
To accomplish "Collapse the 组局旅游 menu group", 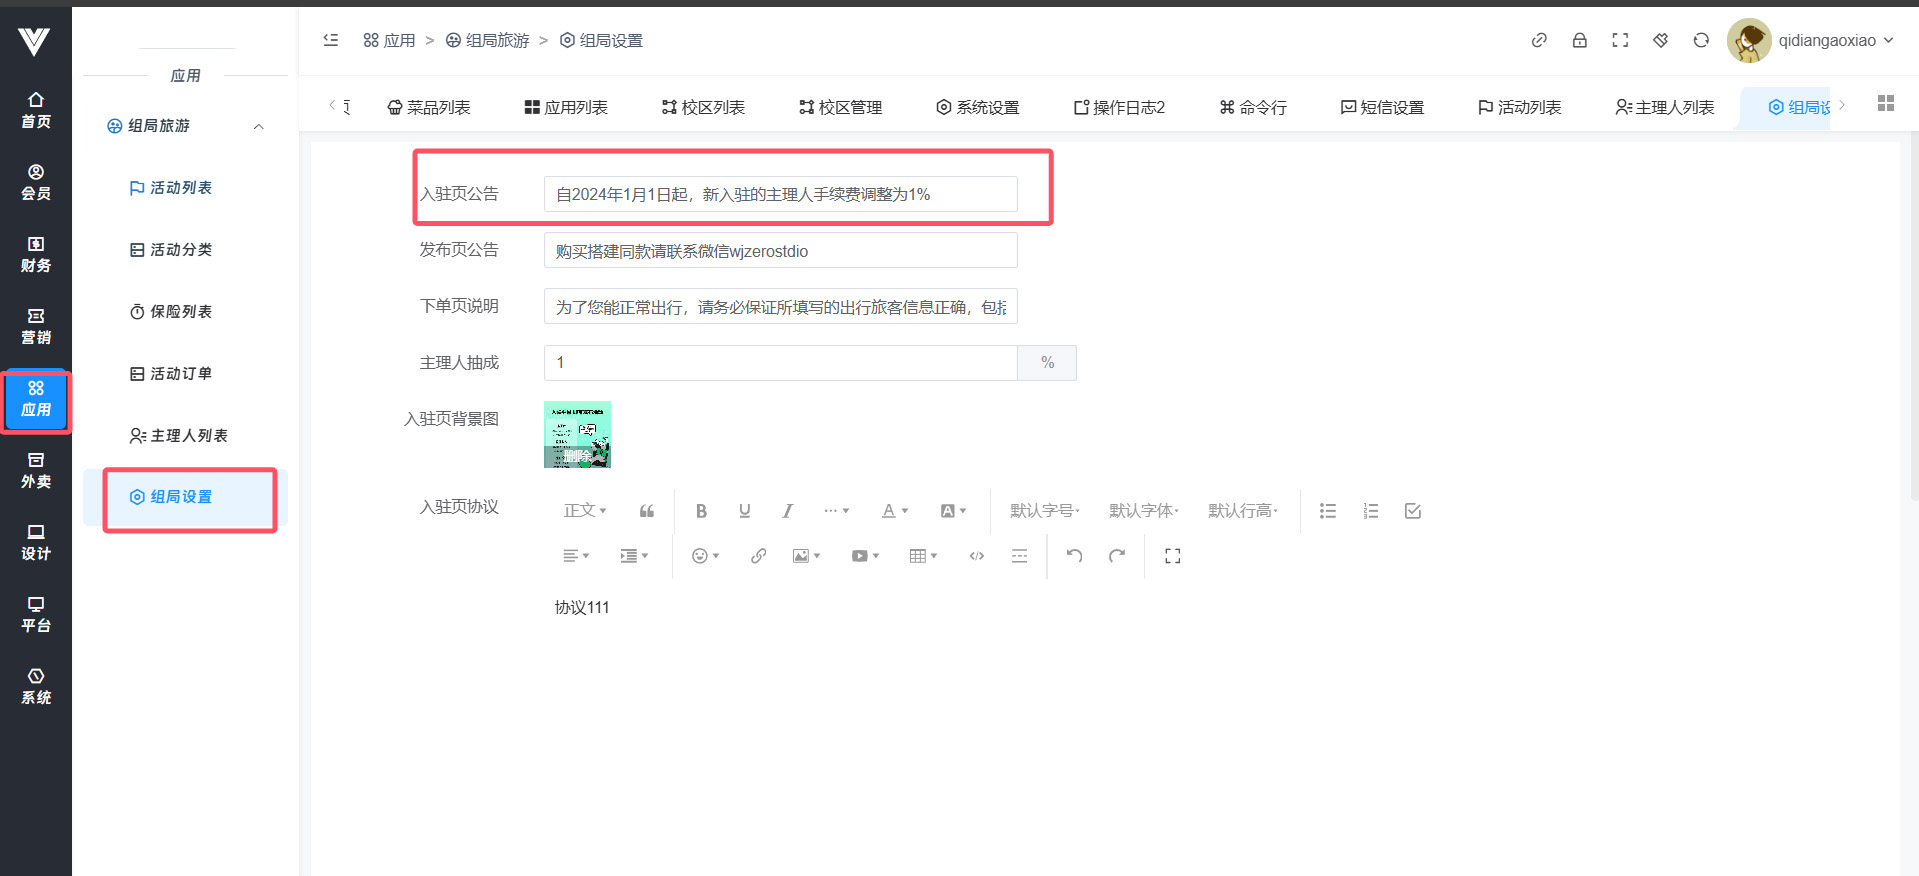I will tap(258, 126).
